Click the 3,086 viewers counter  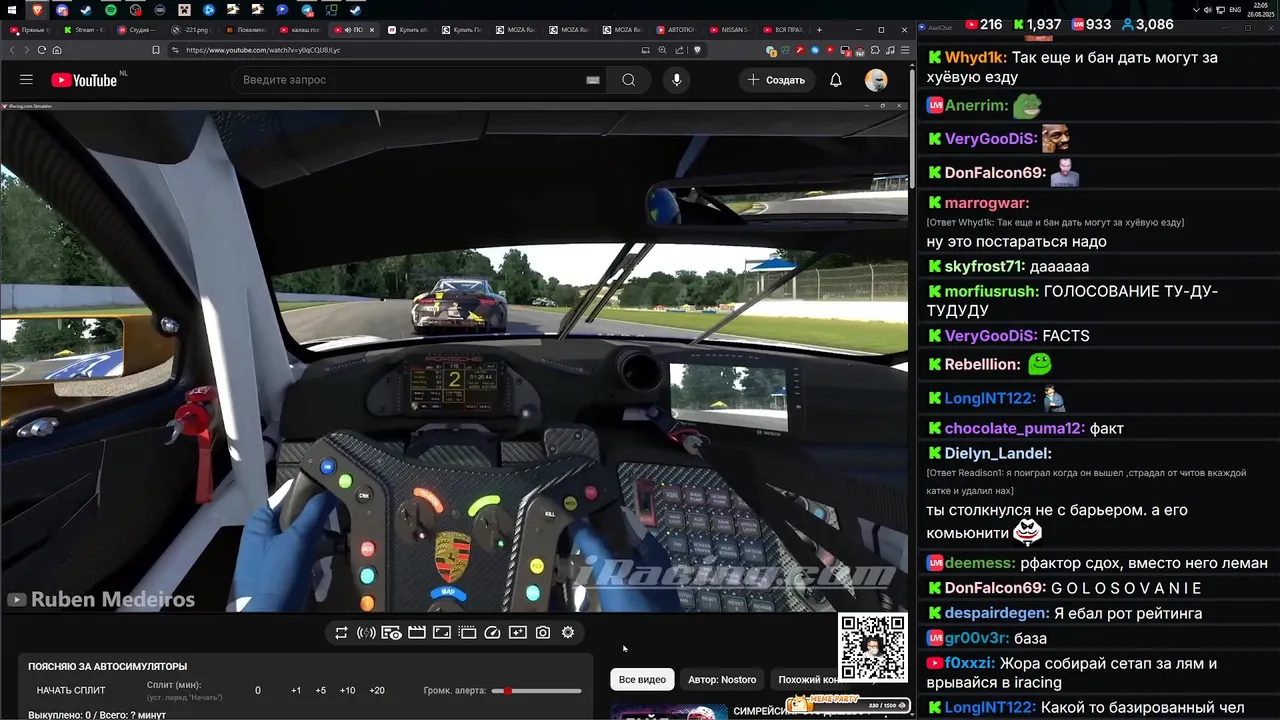tap(1147, 24)
